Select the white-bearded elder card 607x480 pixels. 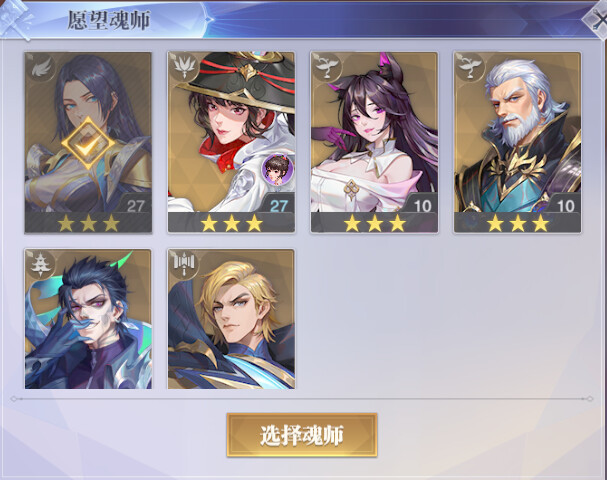[517, 142]
